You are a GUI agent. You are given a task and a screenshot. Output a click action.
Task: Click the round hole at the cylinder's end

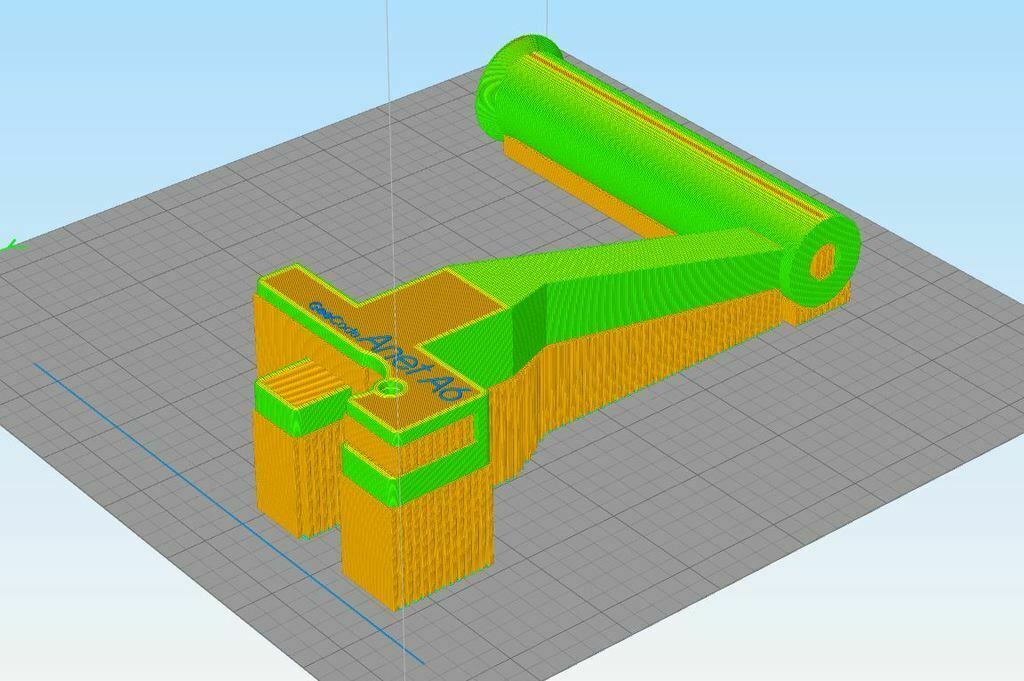click(x=823, y=261)
